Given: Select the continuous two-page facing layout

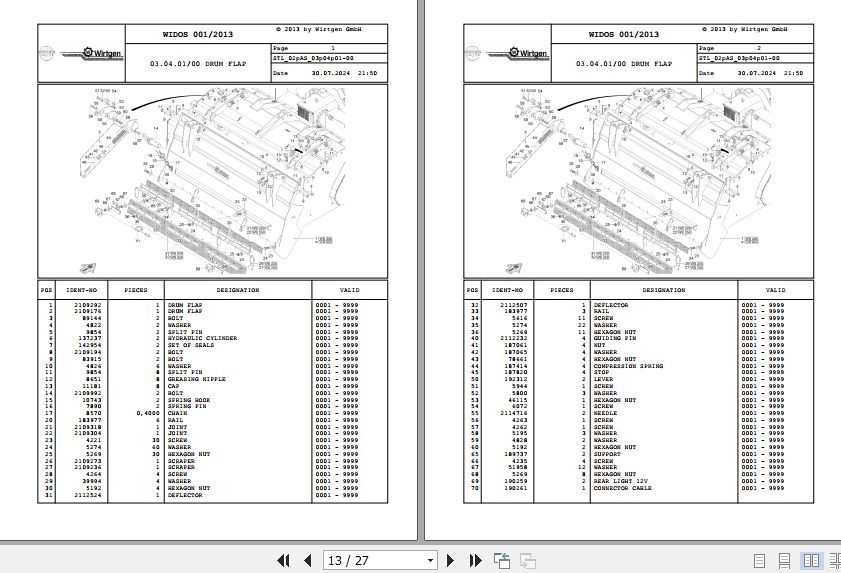Looking at the screenshot, I should pos(835,561).
